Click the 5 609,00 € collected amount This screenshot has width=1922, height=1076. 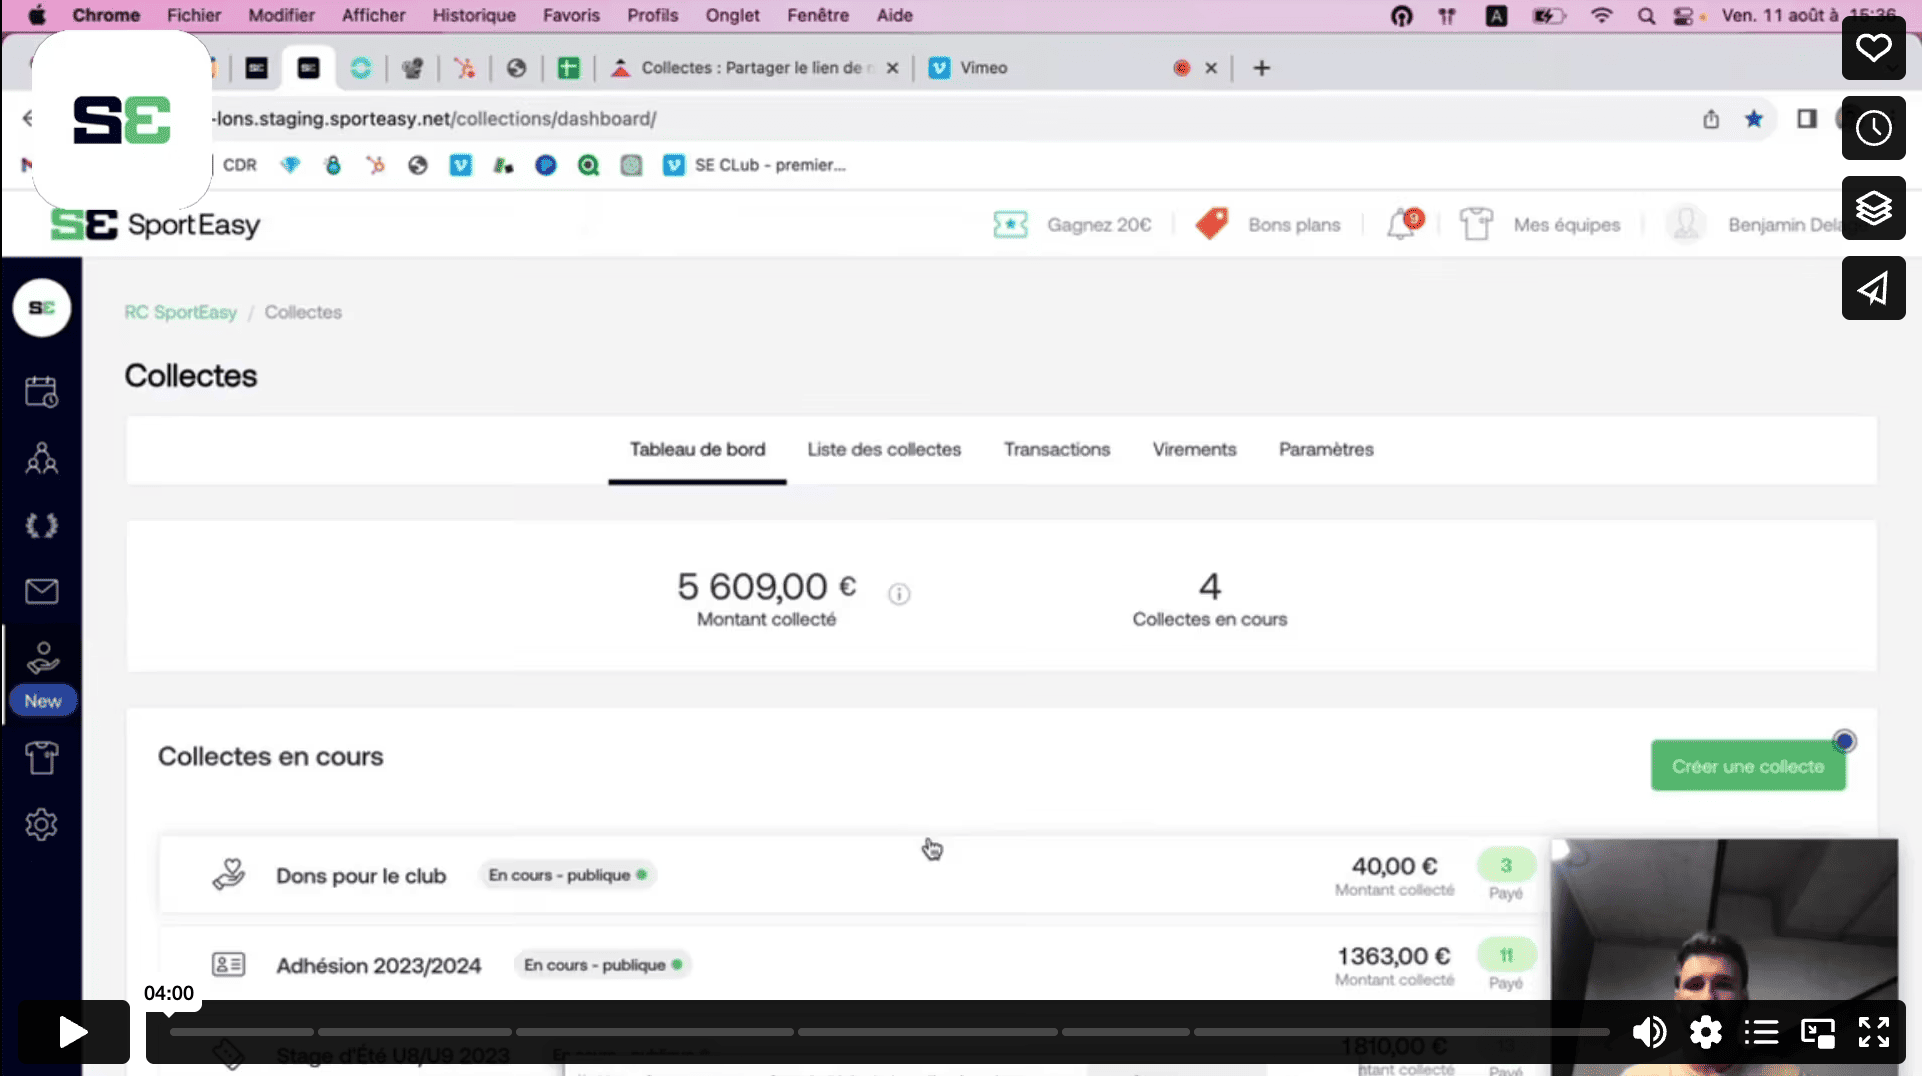(766, 586)
